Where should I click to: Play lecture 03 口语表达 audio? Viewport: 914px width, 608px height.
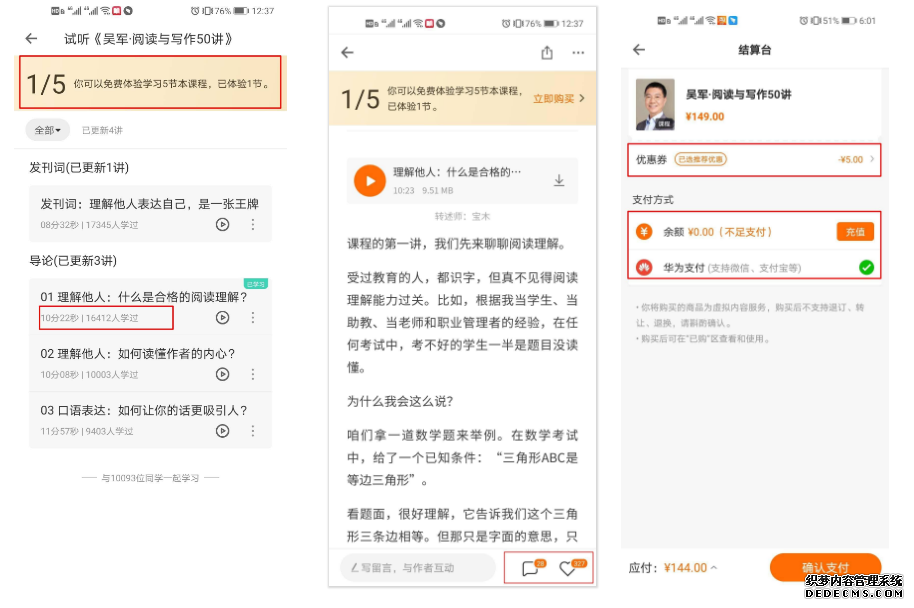click(x=222, y=430)
